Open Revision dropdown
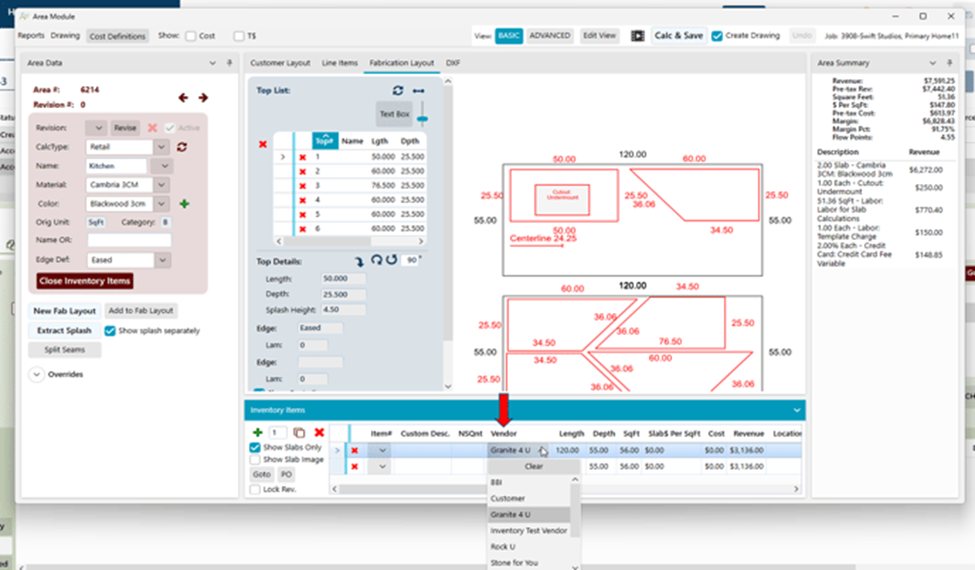Screen dimensions: 975x570 pos(96,127)
